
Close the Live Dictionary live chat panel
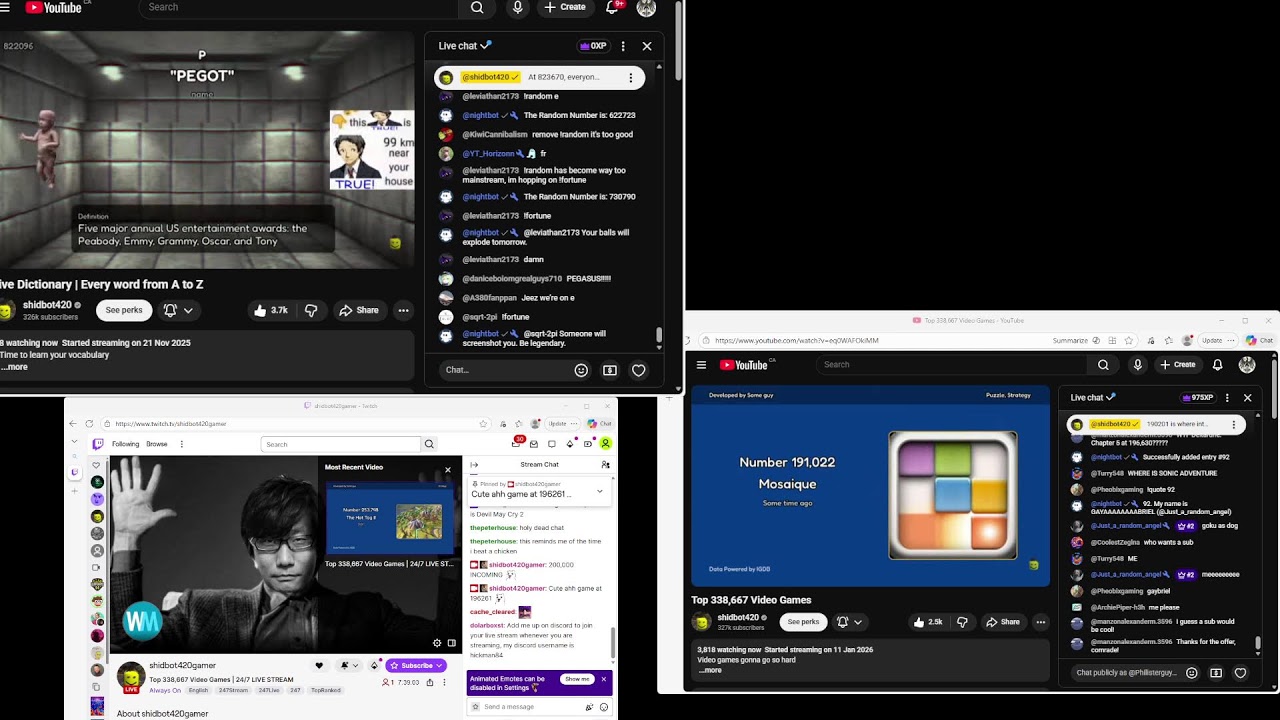[647, 46]
